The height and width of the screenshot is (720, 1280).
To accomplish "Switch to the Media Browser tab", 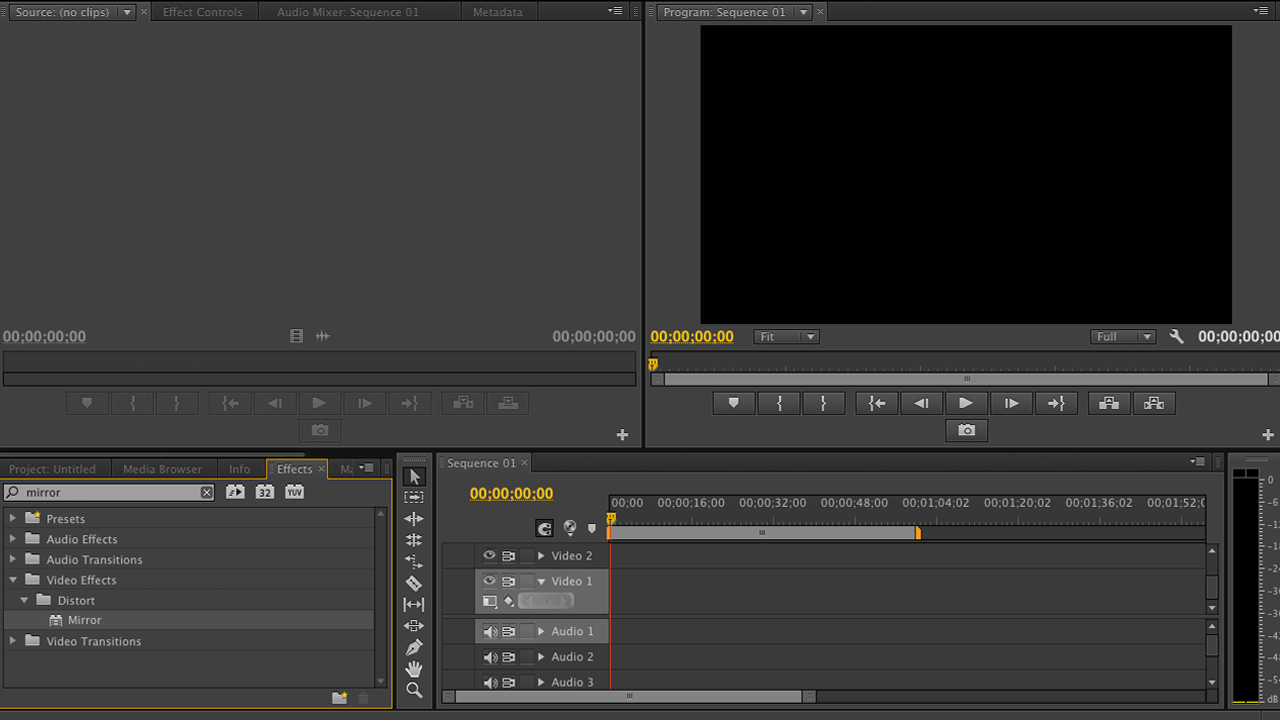I will pyautogui.click(x=162, y=469).
